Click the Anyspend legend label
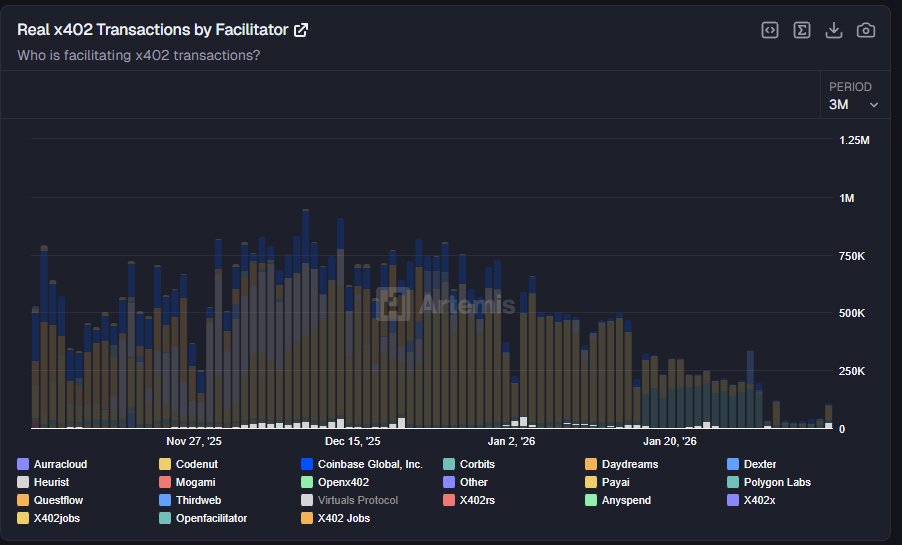 pyautogui.click(x=626, y=500)
